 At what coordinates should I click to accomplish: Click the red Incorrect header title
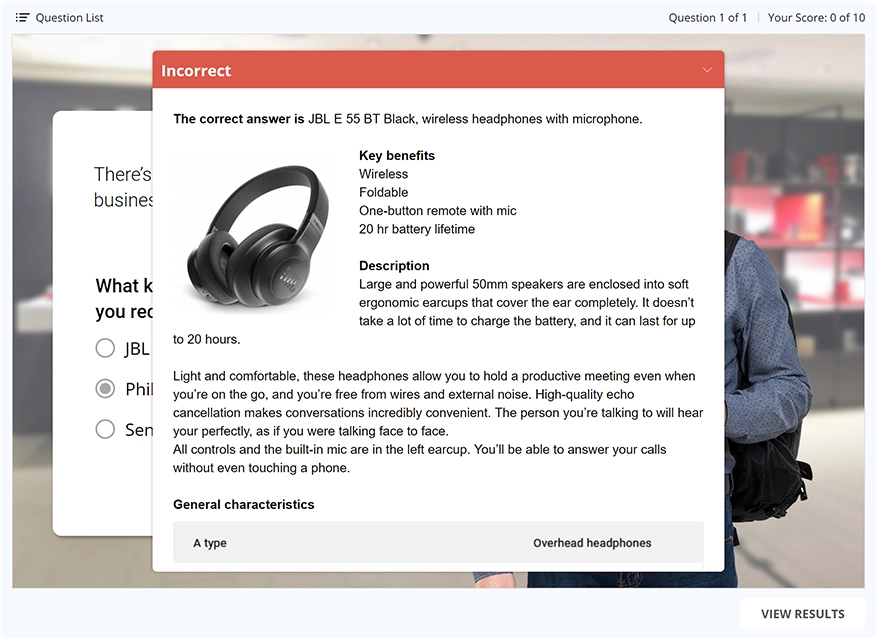pyautogui.click(x=196, y=71)
